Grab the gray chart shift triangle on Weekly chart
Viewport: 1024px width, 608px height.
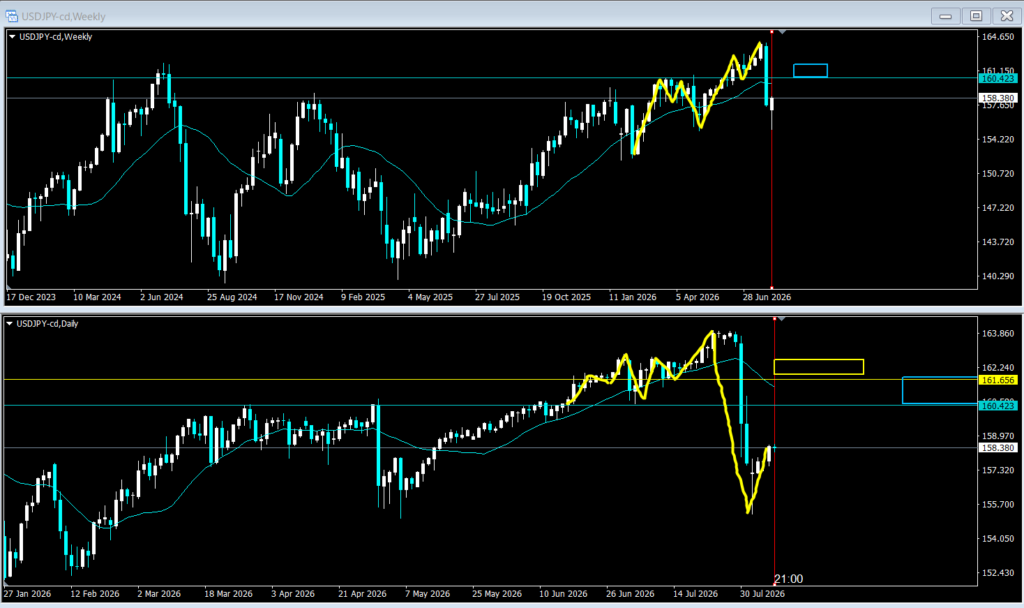pos(782,32)
